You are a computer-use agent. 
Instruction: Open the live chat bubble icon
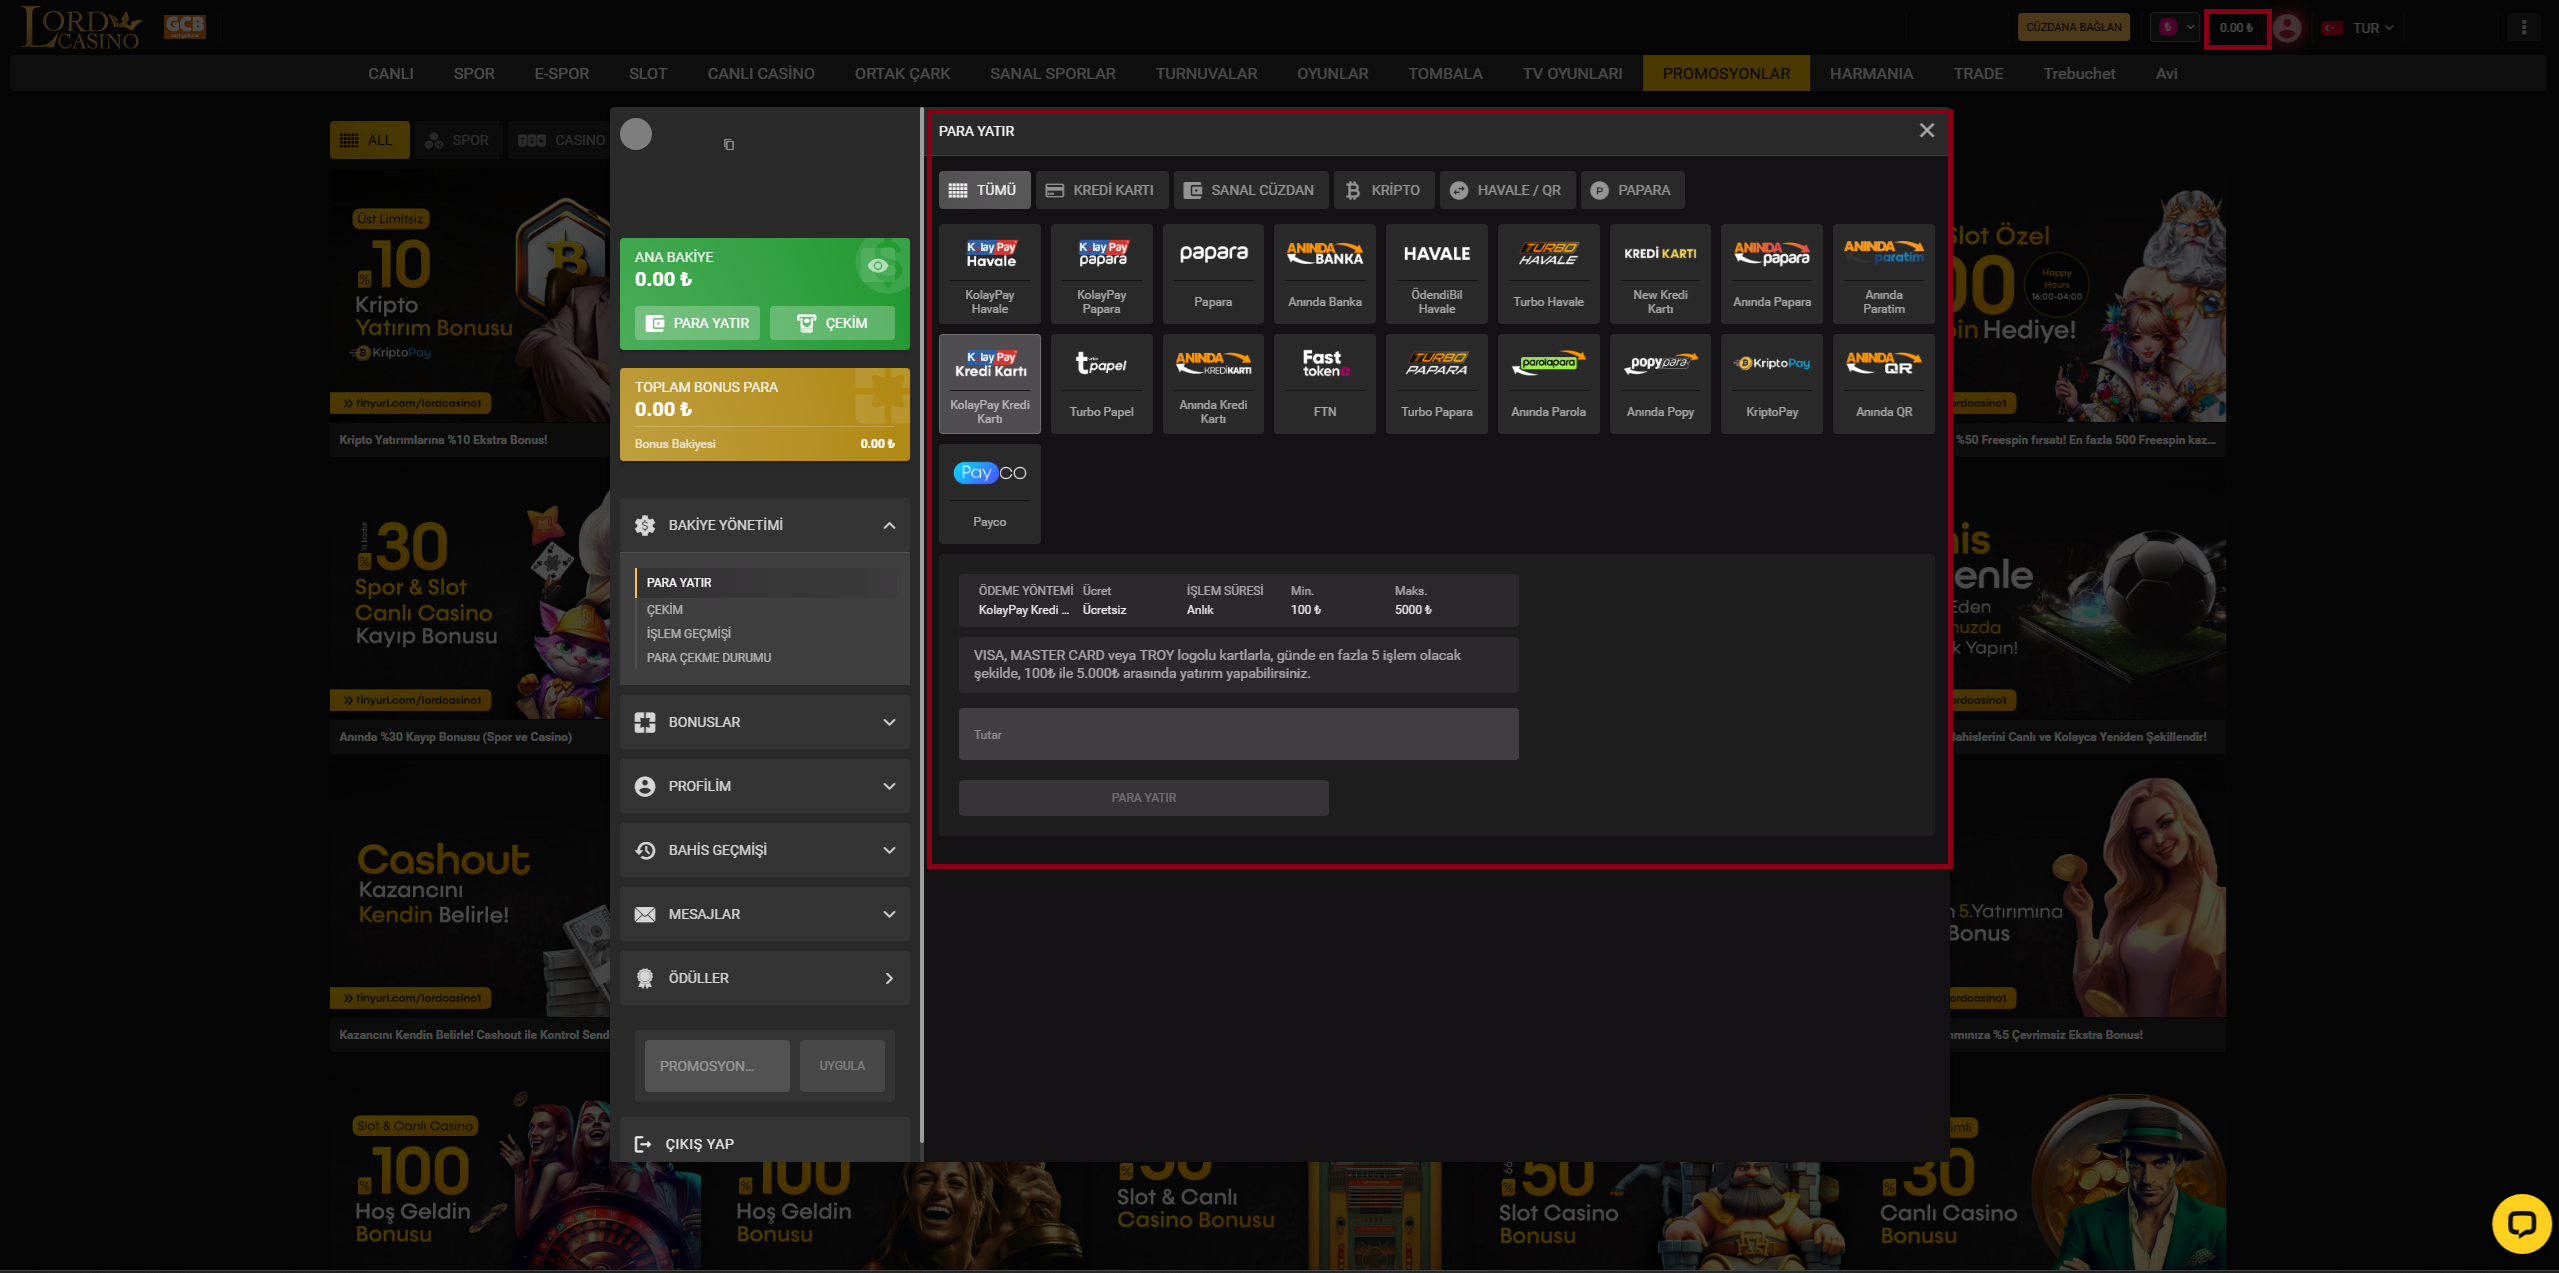2521,1224
